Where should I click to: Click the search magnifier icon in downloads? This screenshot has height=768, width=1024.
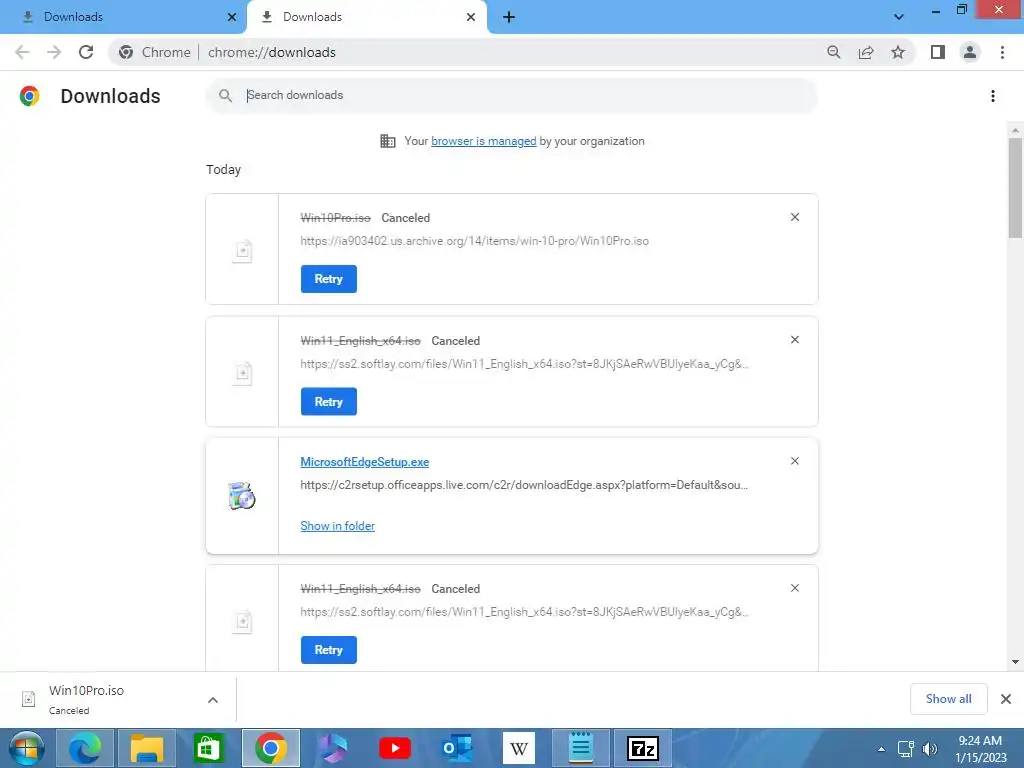pyautogui.click(x=225, y=95)
